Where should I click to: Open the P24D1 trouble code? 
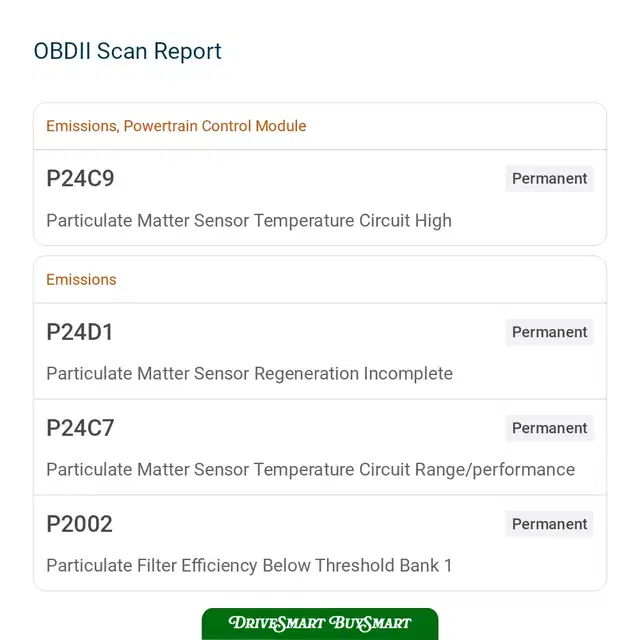point(80,332)
